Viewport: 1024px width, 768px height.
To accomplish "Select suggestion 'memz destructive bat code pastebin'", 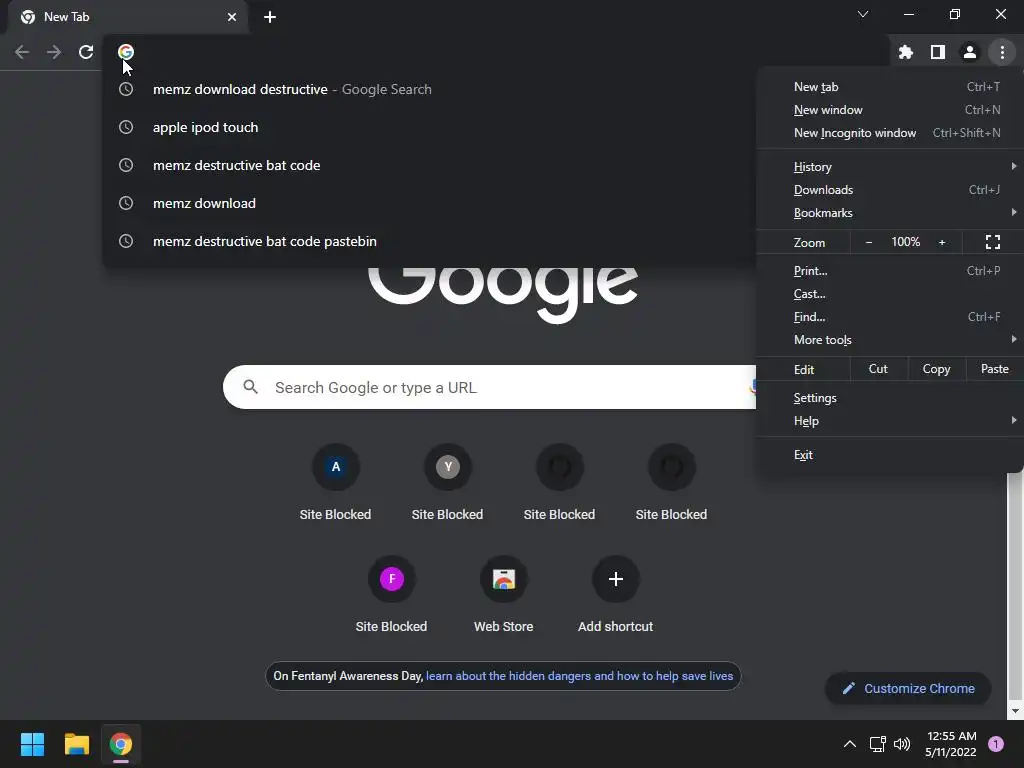I will point(430,241).
